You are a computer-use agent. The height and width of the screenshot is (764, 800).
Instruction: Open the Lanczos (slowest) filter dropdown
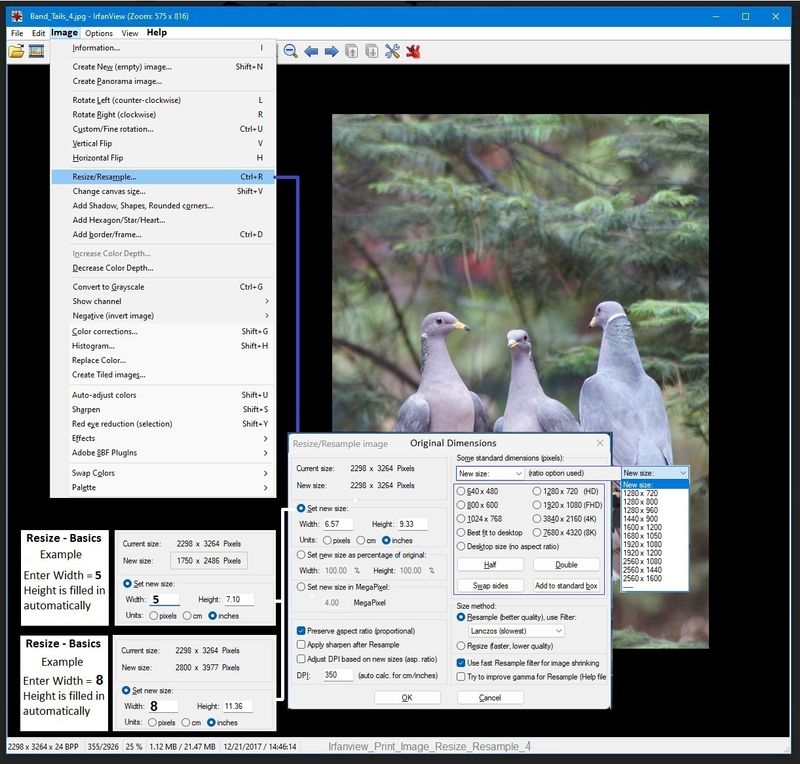point(516,631)
